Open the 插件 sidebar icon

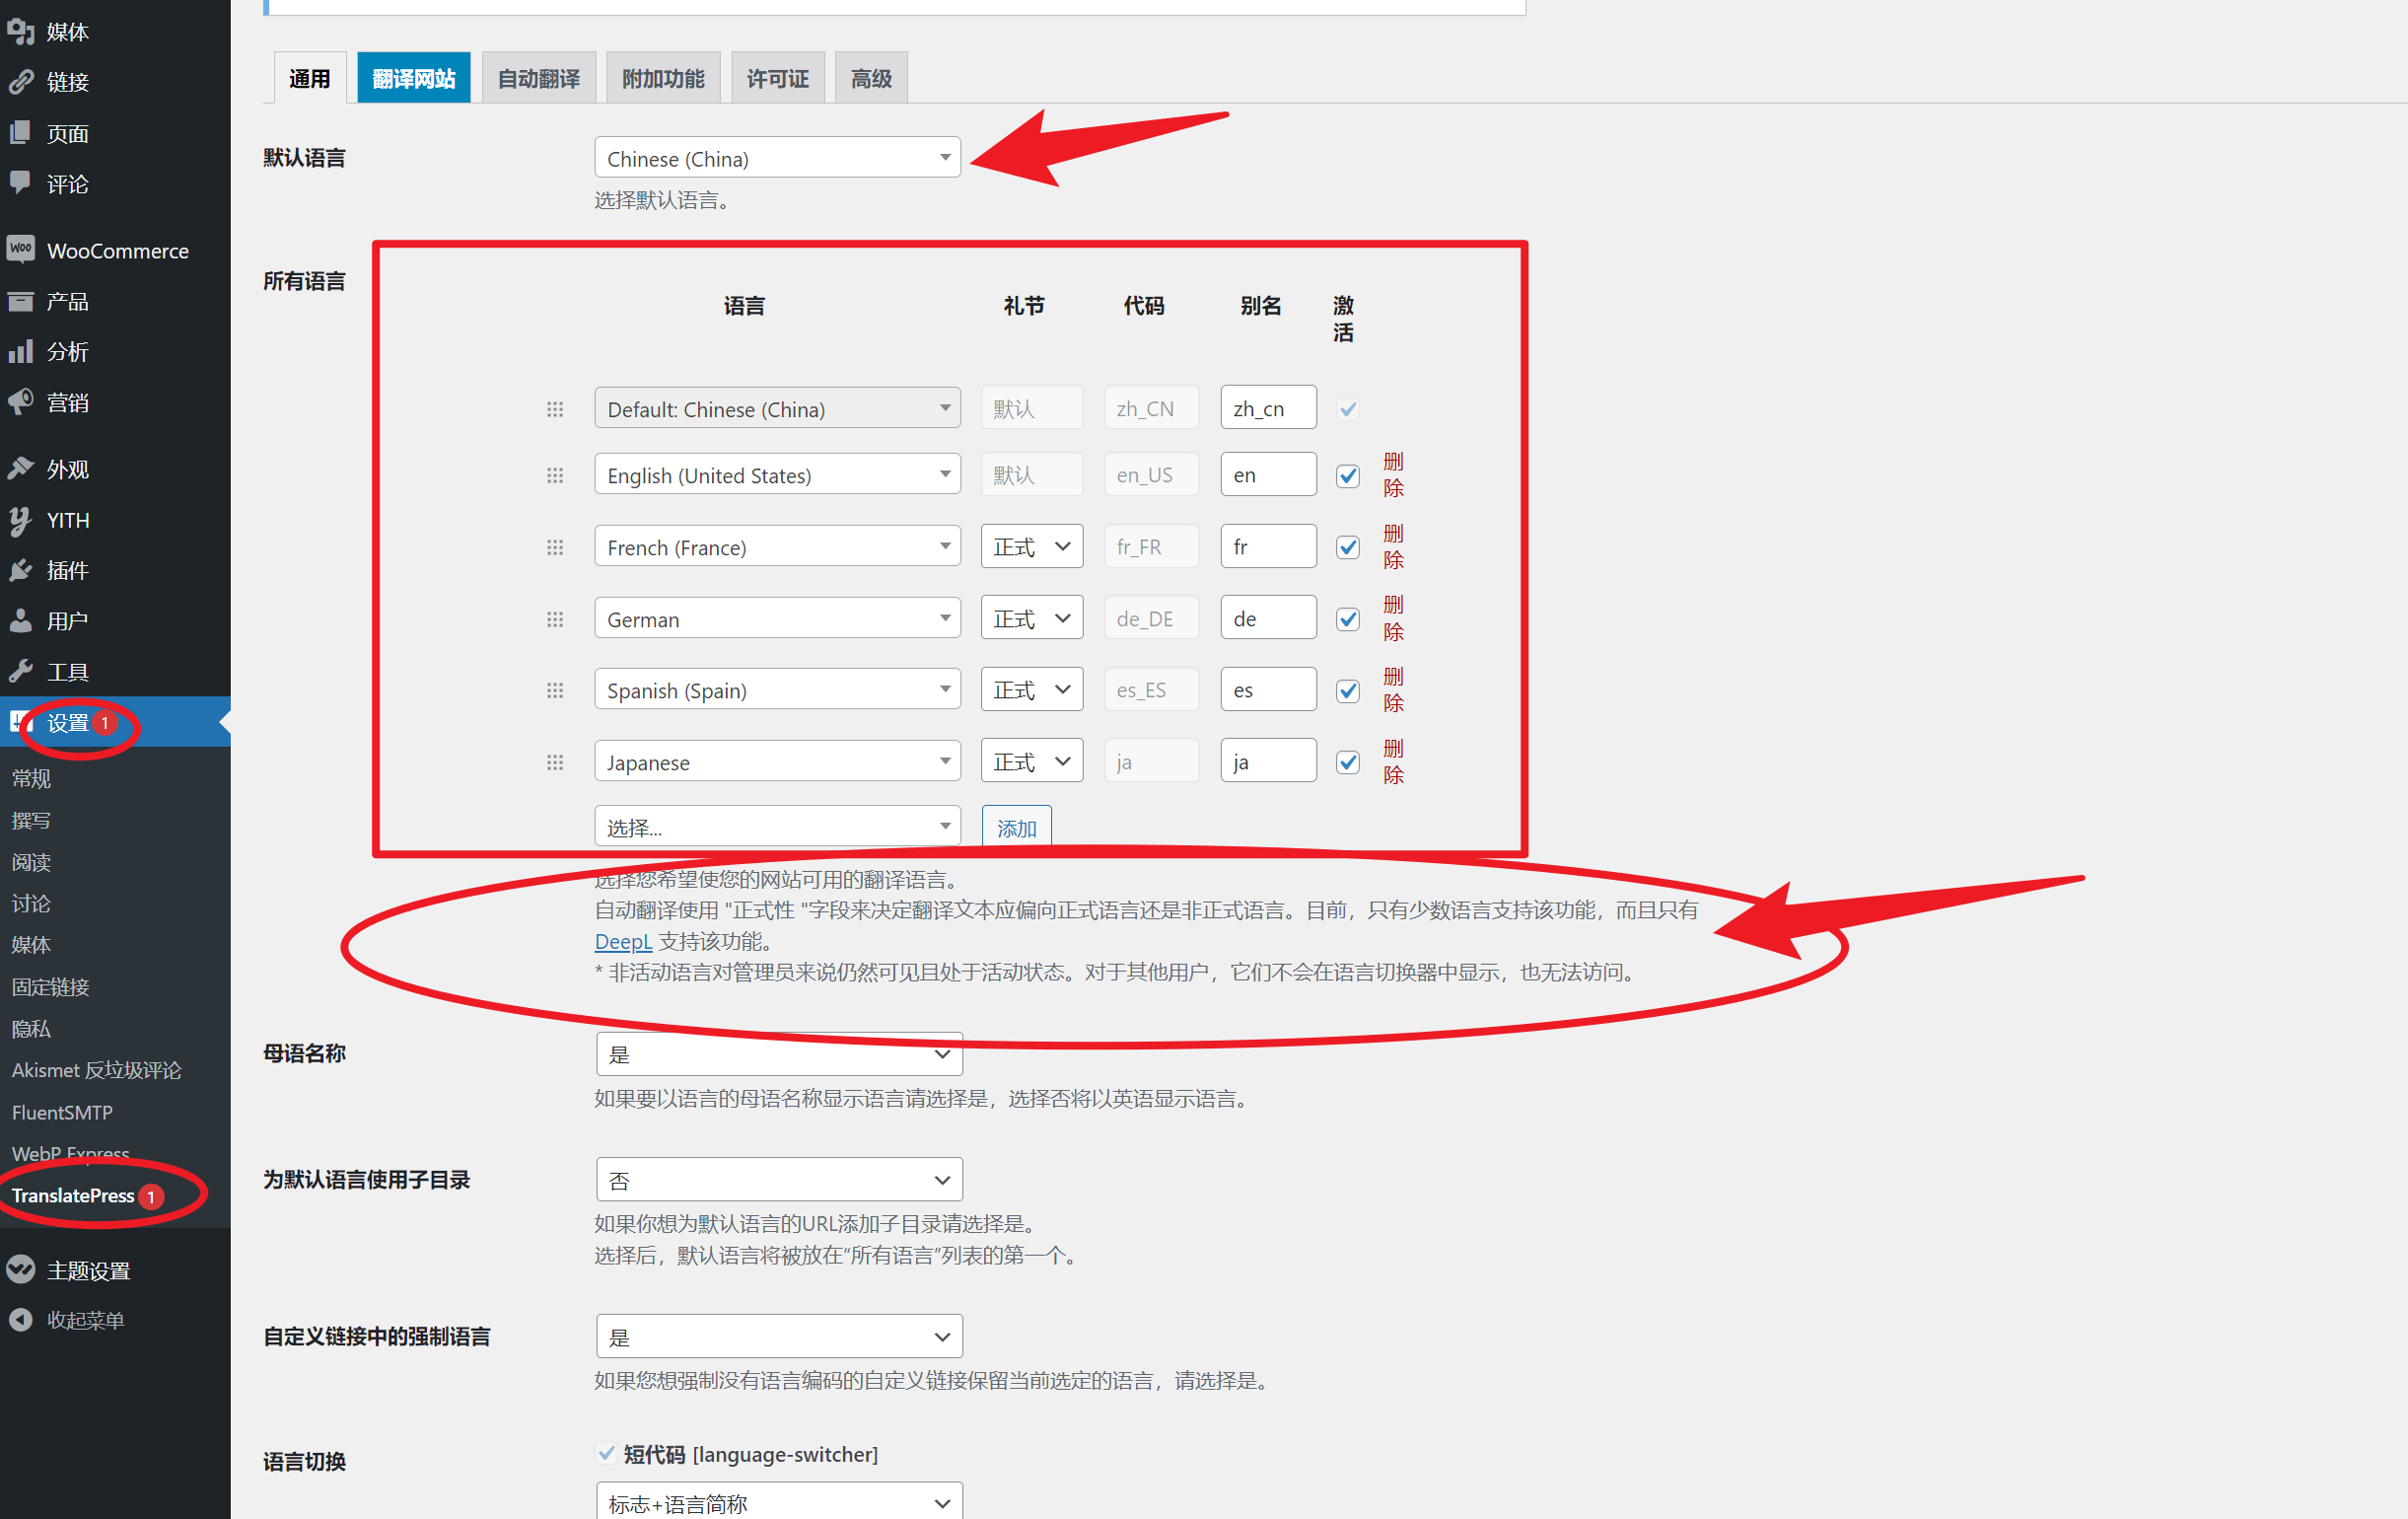coord(21,569)
